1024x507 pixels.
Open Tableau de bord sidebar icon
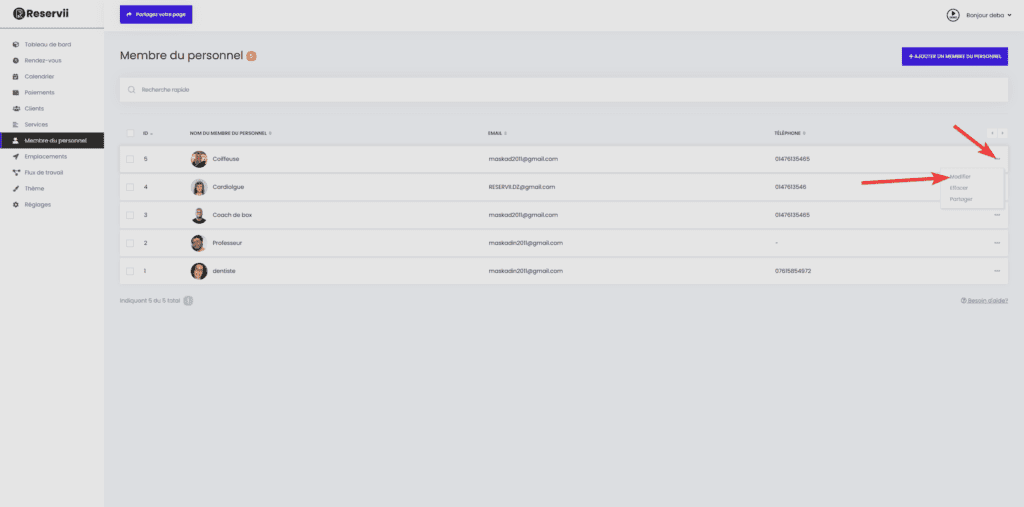[16, 44]
